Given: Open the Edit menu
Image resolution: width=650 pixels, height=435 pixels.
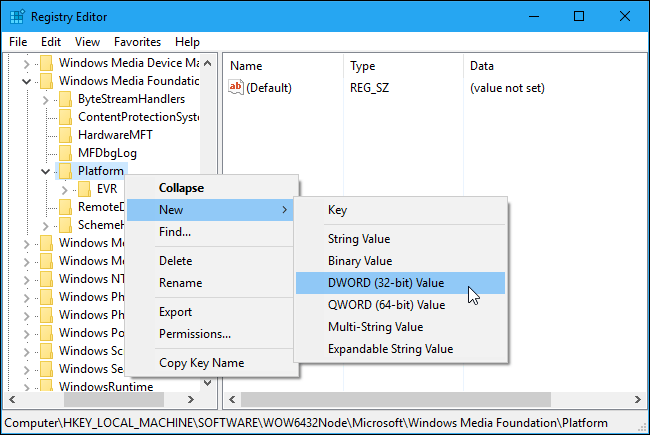Looking at the screenshot, I should [51, 42].
